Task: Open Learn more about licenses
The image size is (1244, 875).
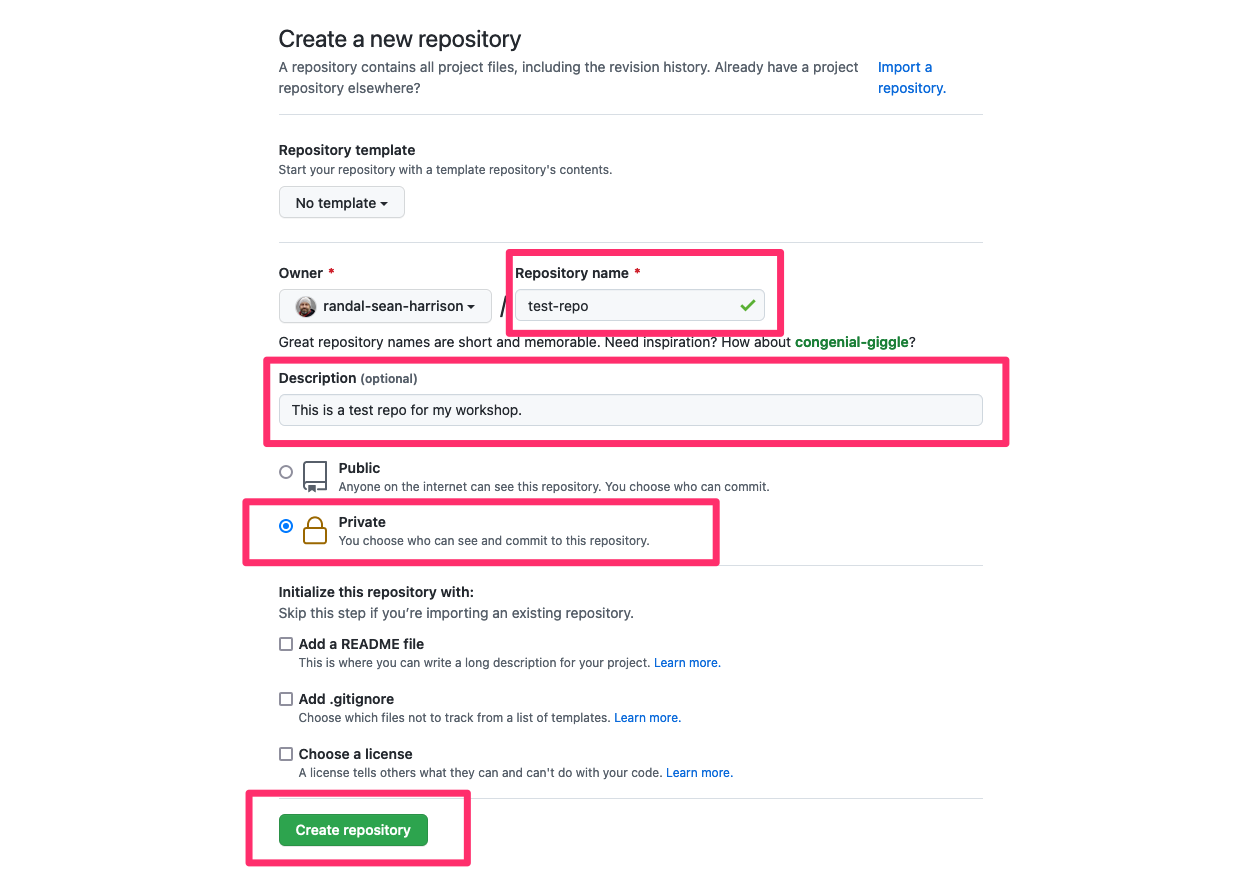Action: [x=699, y=772]
